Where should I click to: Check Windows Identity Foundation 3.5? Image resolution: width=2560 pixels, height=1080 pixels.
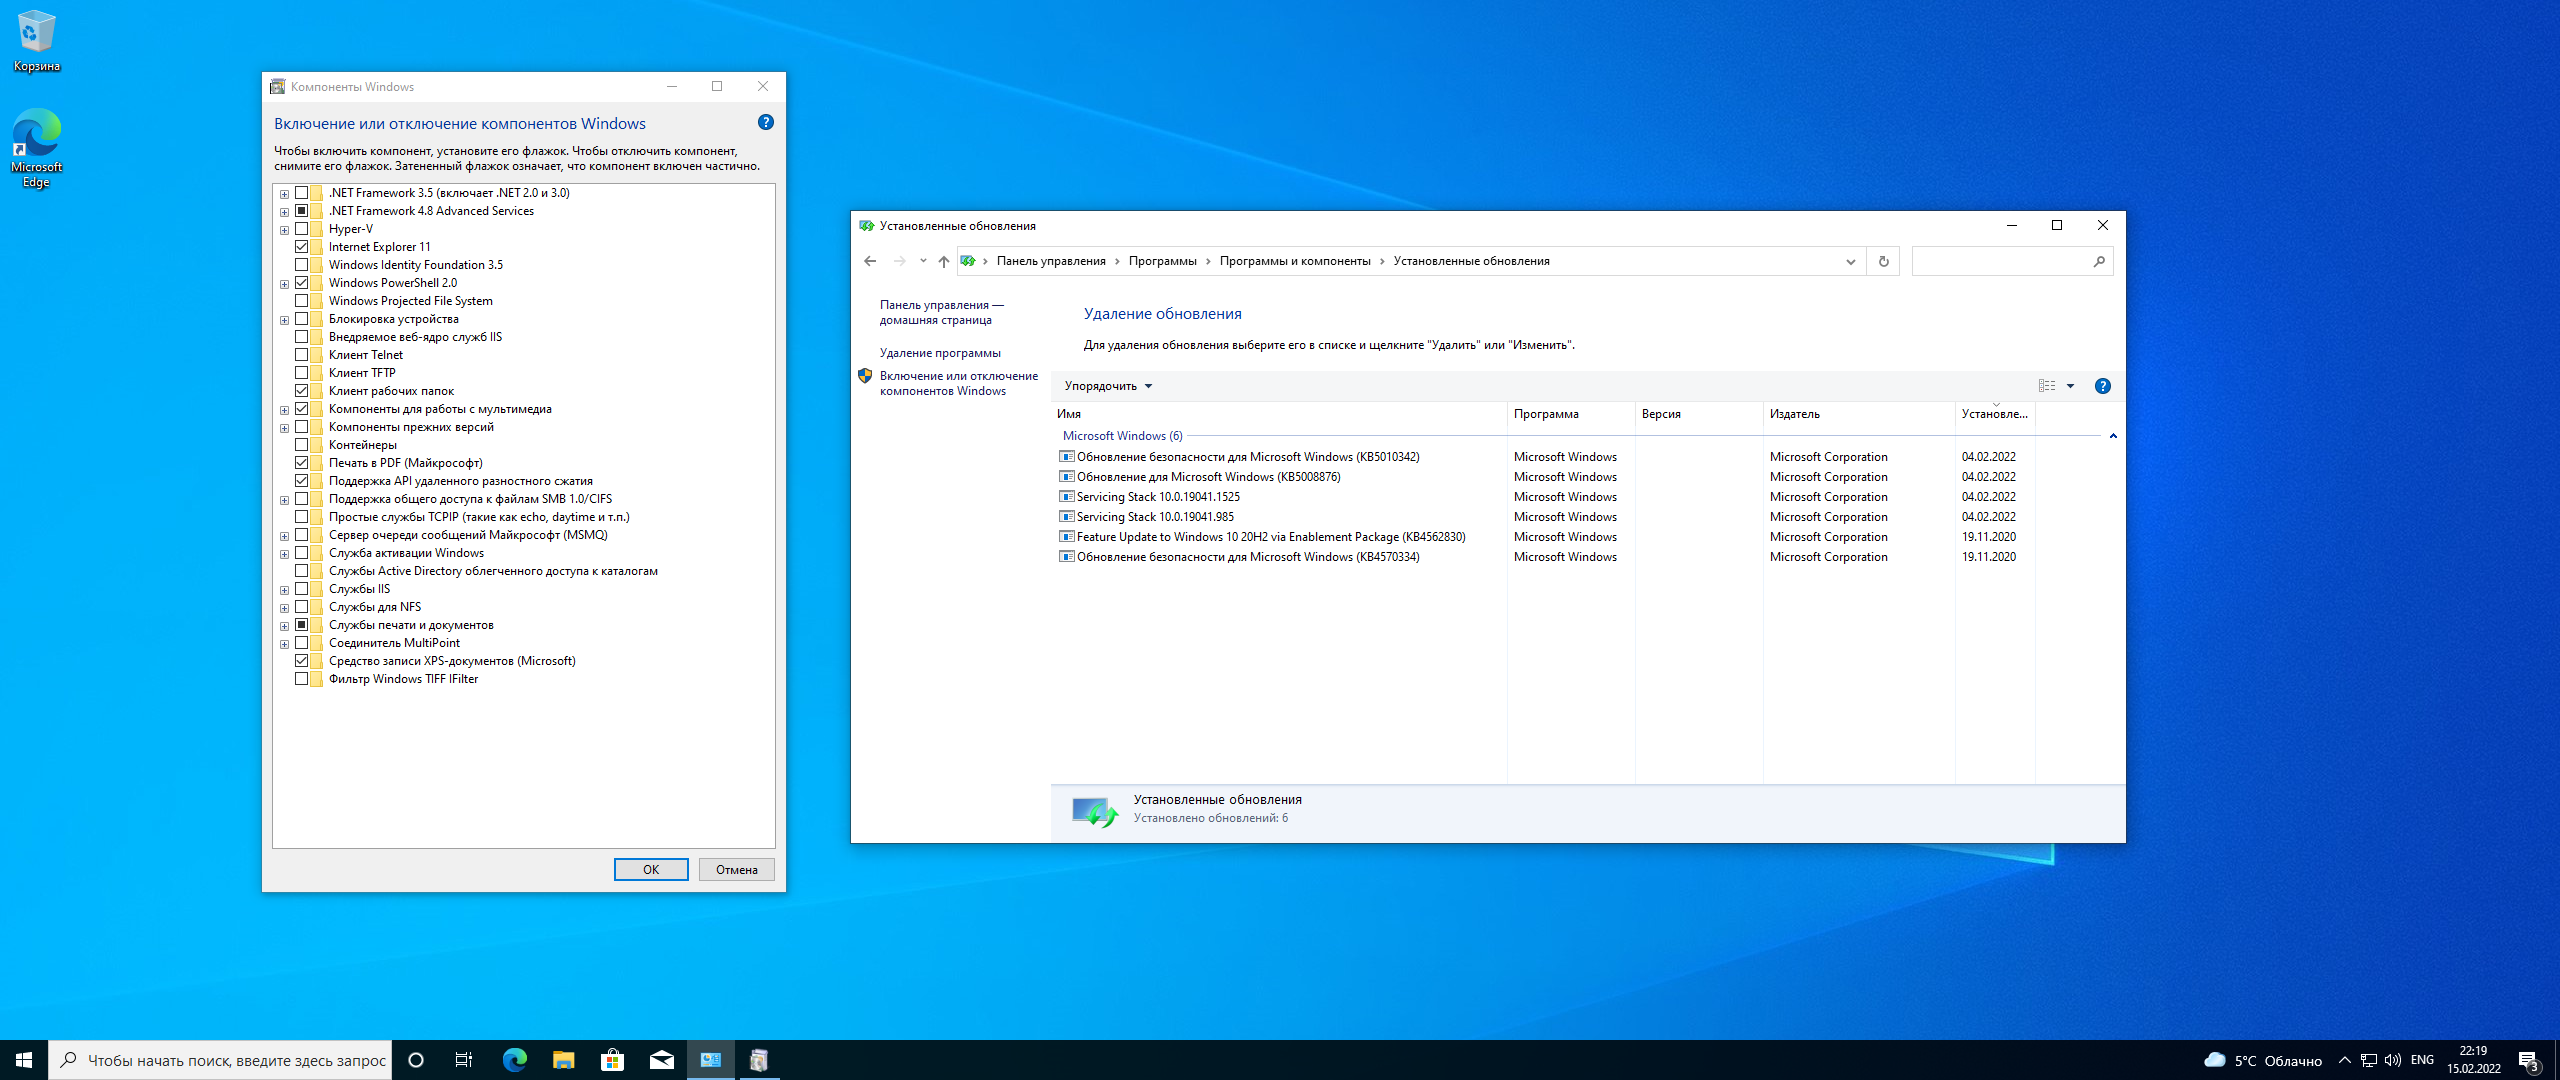click(x=301, y=265)
